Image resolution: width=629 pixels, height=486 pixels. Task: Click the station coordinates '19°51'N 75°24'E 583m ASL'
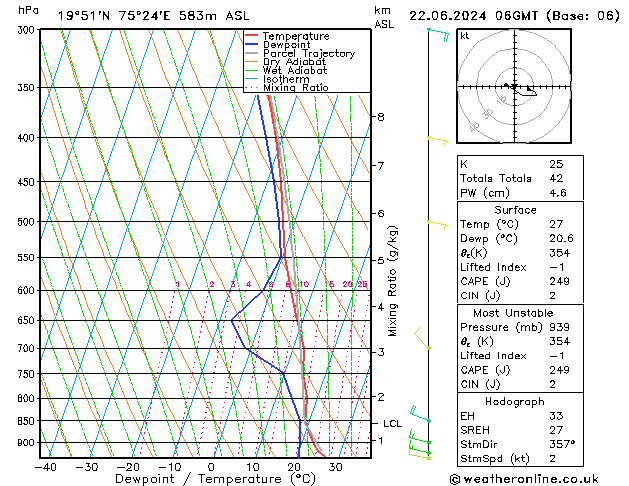pos(153,16)
